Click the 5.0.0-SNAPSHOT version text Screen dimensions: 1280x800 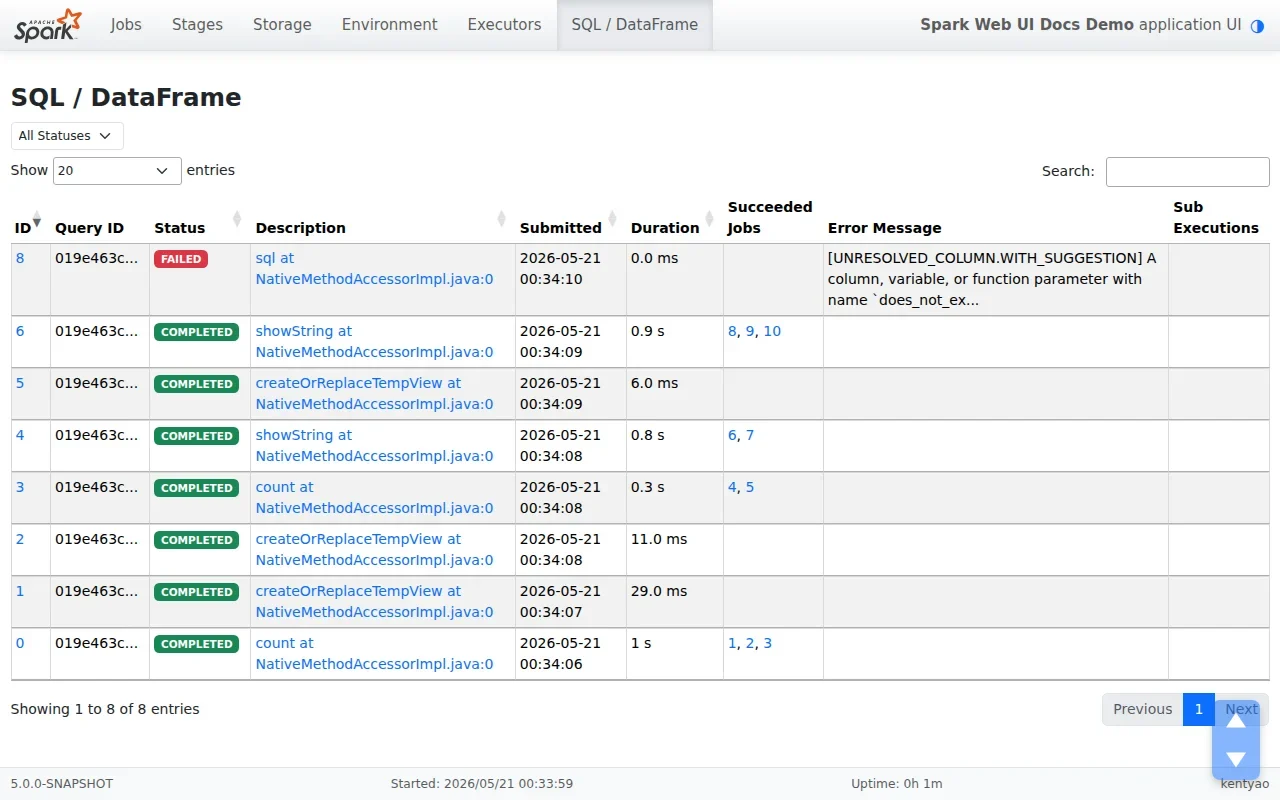(62, 784)
